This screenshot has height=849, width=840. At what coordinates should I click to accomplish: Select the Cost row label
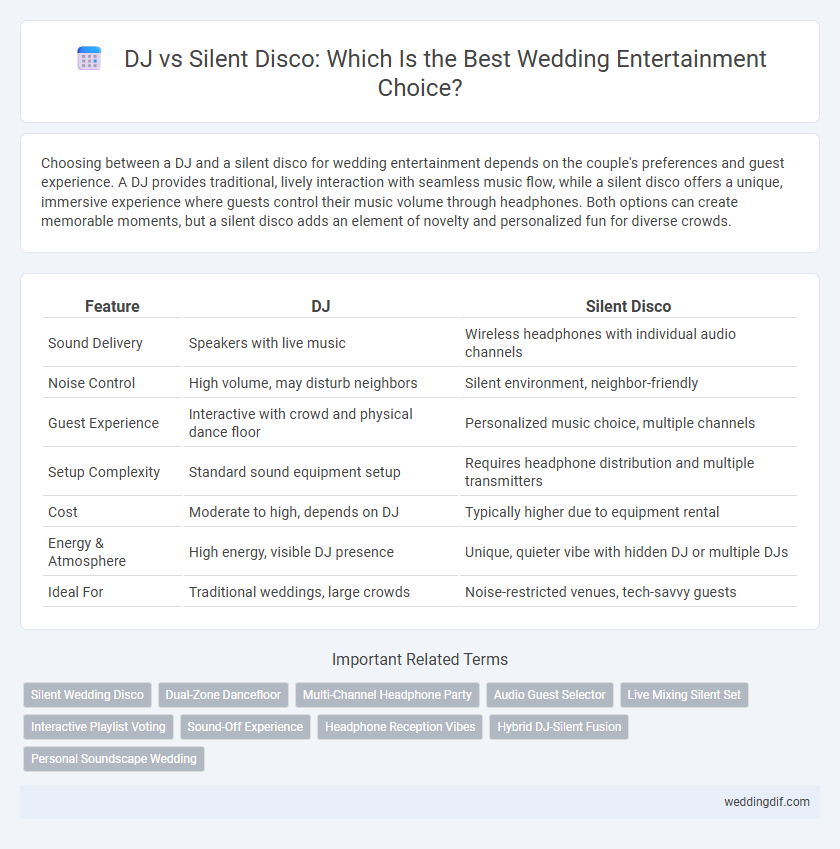click(x=63, y=512)
